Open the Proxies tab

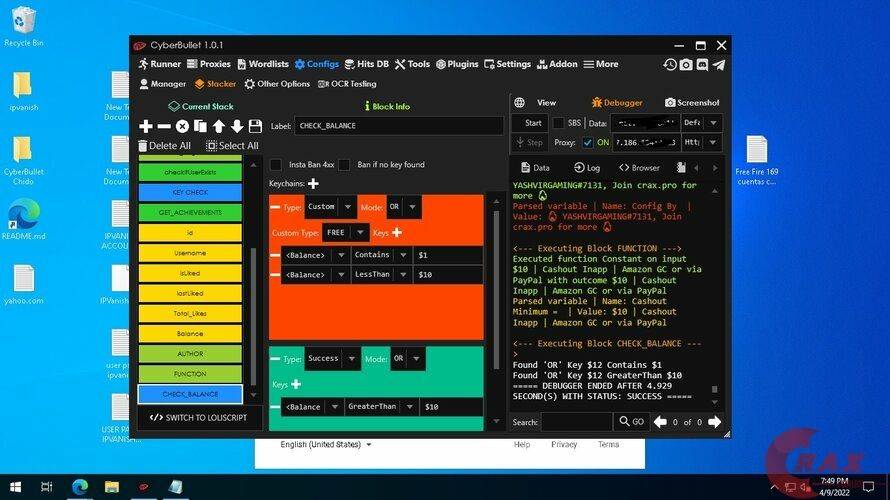(x=209, y=64)
